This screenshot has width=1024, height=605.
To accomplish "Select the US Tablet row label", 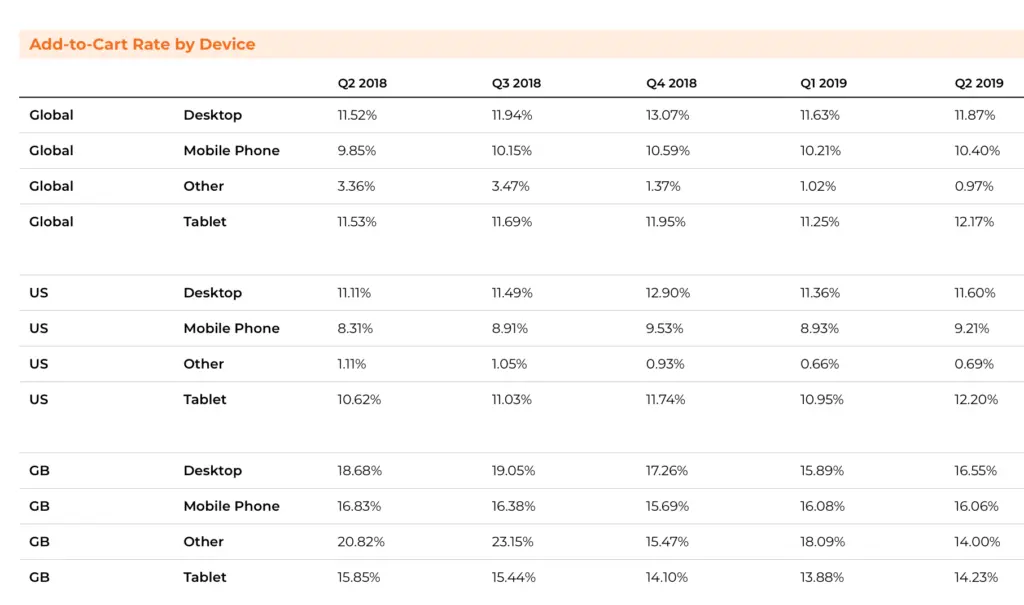I will (x=204, y=399).
